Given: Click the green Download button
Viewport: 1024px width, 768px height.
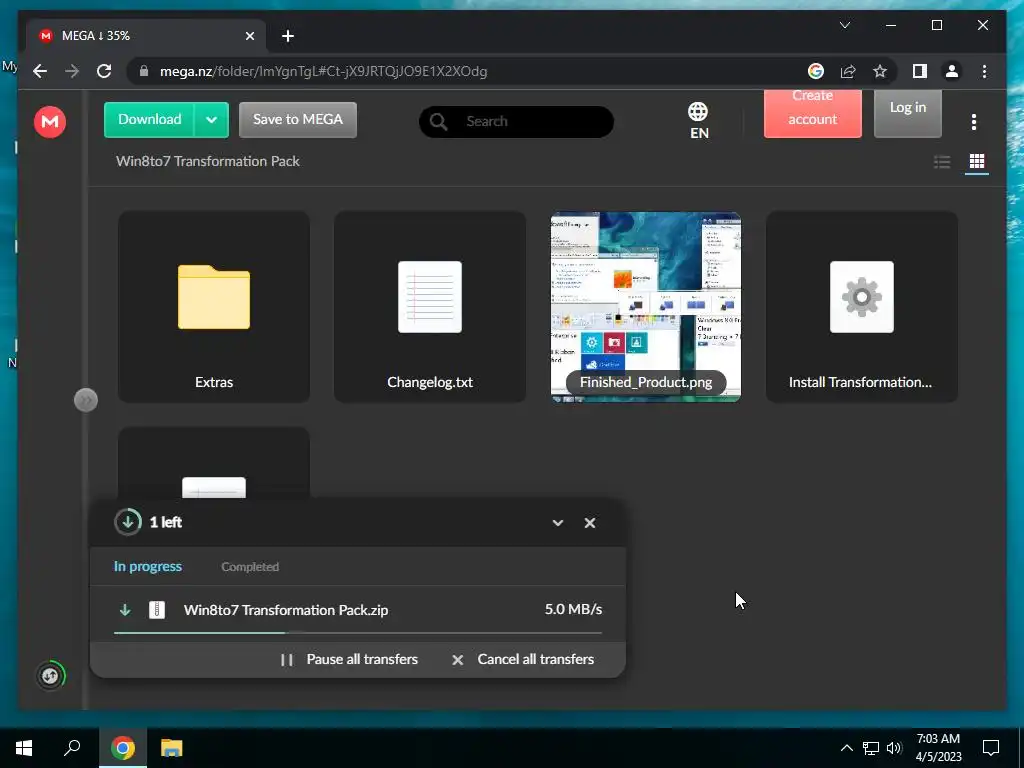Looking at the screenshot, I should 150,120.
